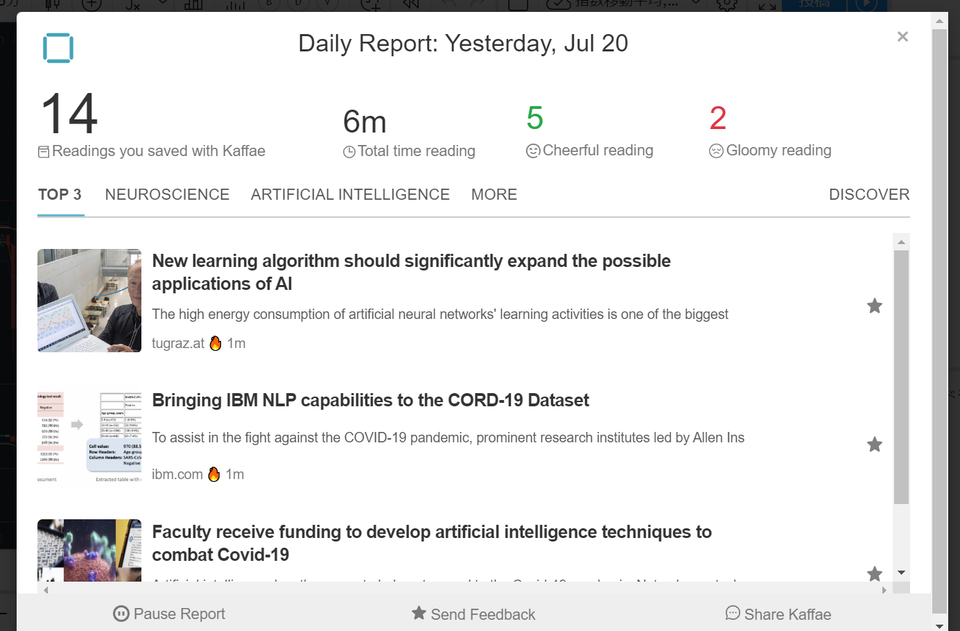Click the Gloomy reading sad face icon
Viewport: 960px width, 631px height.
(716, 151)
